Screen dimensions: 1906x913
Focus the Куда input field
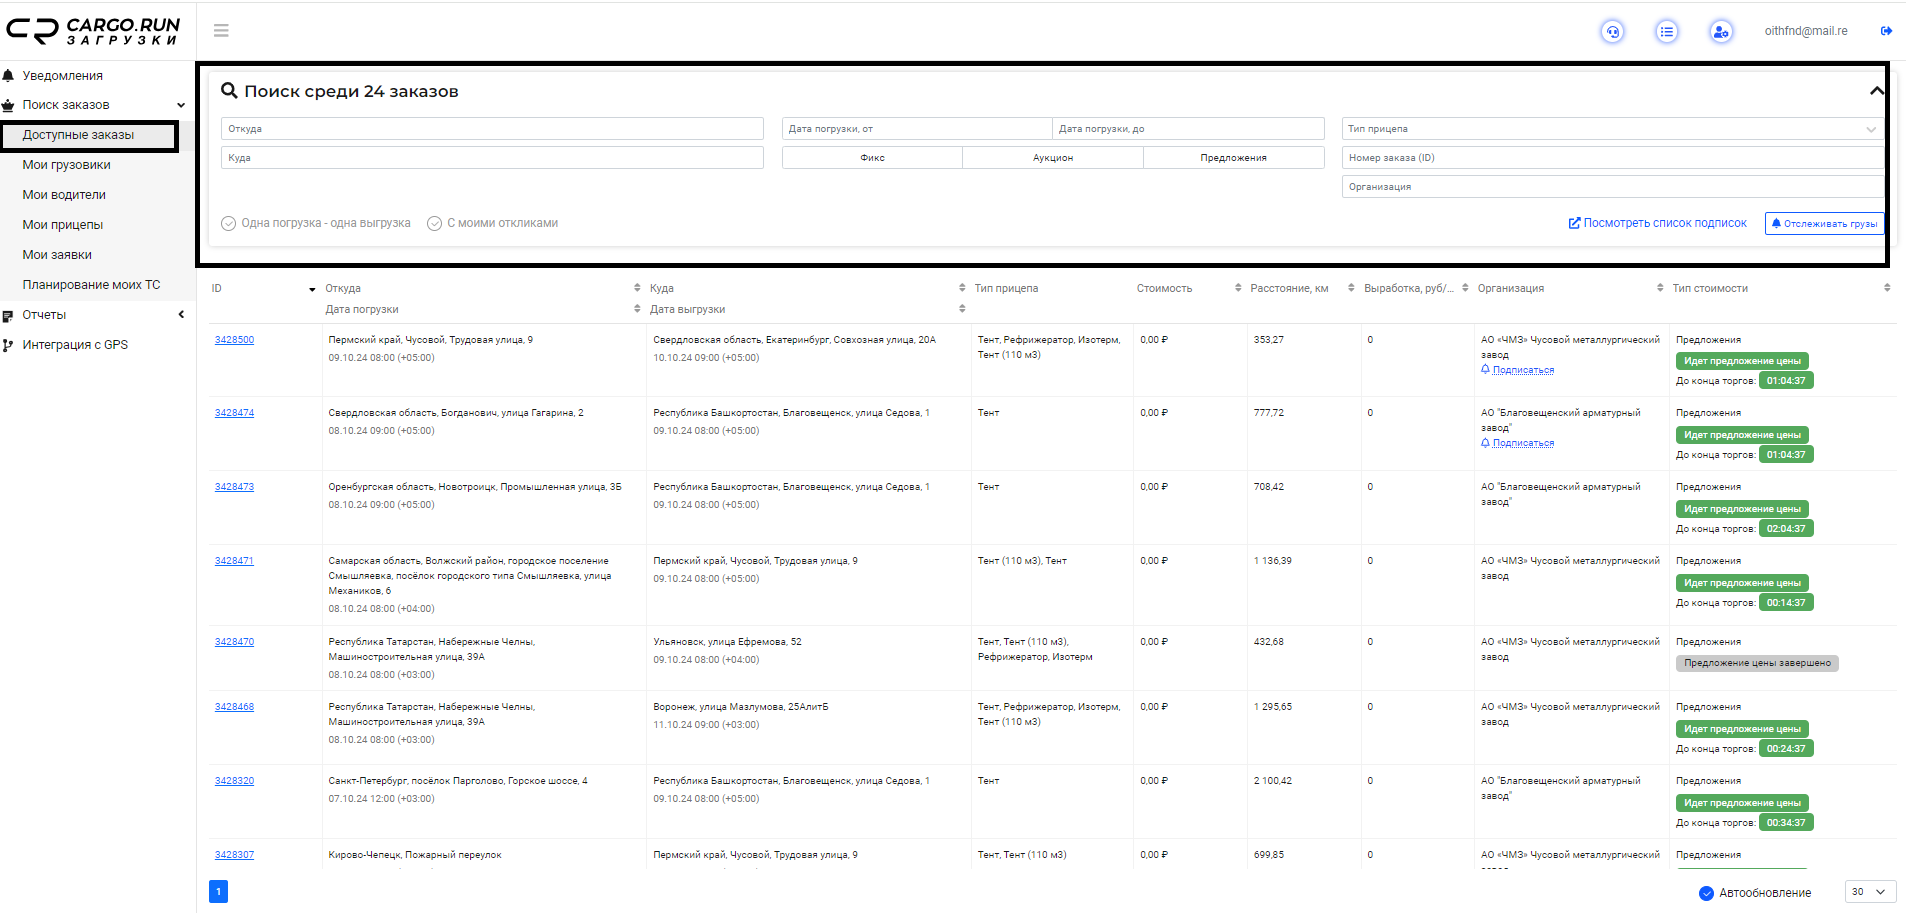(492, 158)
